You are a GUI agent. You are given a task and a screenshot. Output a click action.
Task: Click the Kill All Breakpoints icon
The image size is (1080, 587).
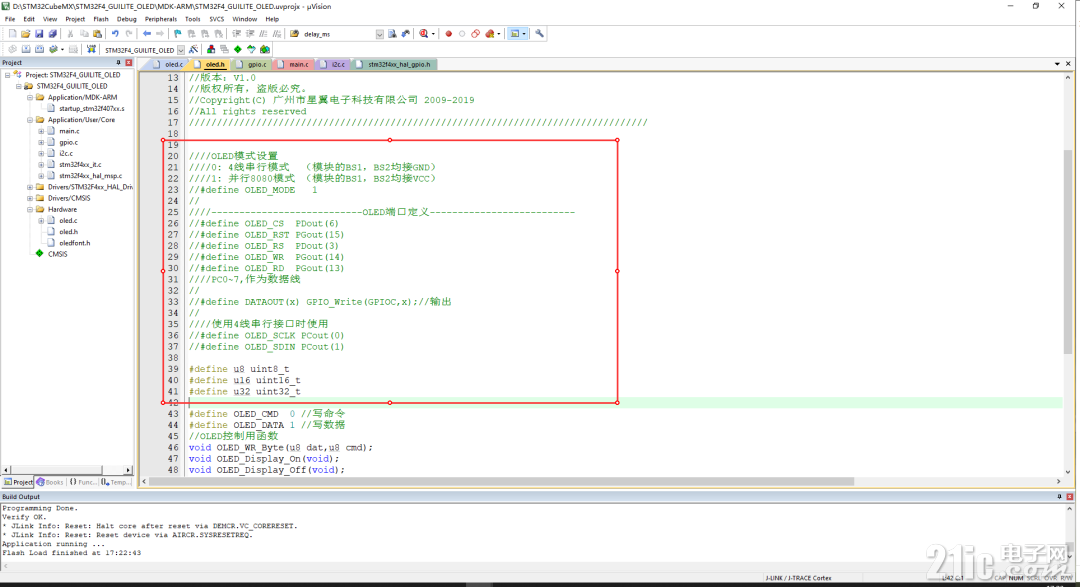point(489,34)
